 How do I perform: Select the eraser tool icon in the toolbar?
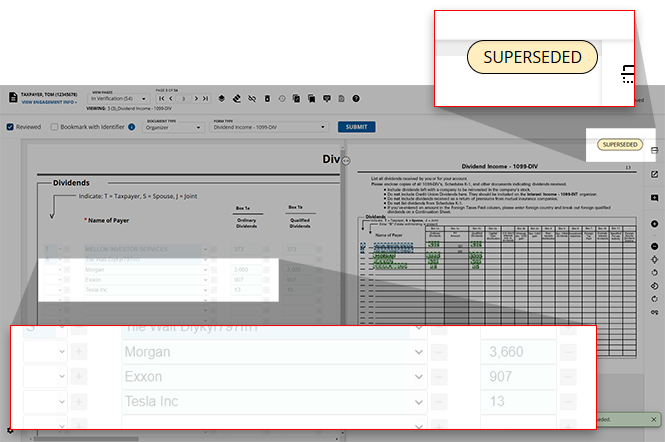coord(237,98)
